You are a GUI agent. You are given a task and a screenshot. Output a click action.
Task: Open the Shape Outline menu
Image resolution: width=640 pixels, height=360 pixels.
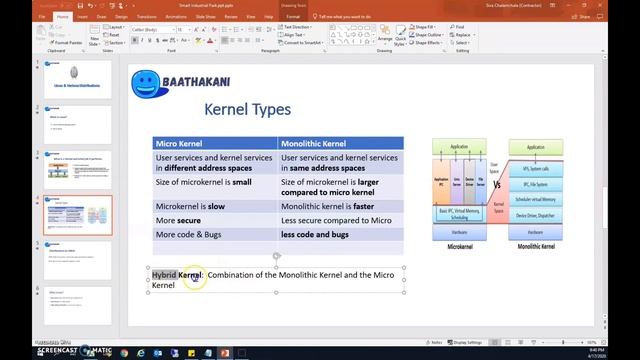click(427, 35)
